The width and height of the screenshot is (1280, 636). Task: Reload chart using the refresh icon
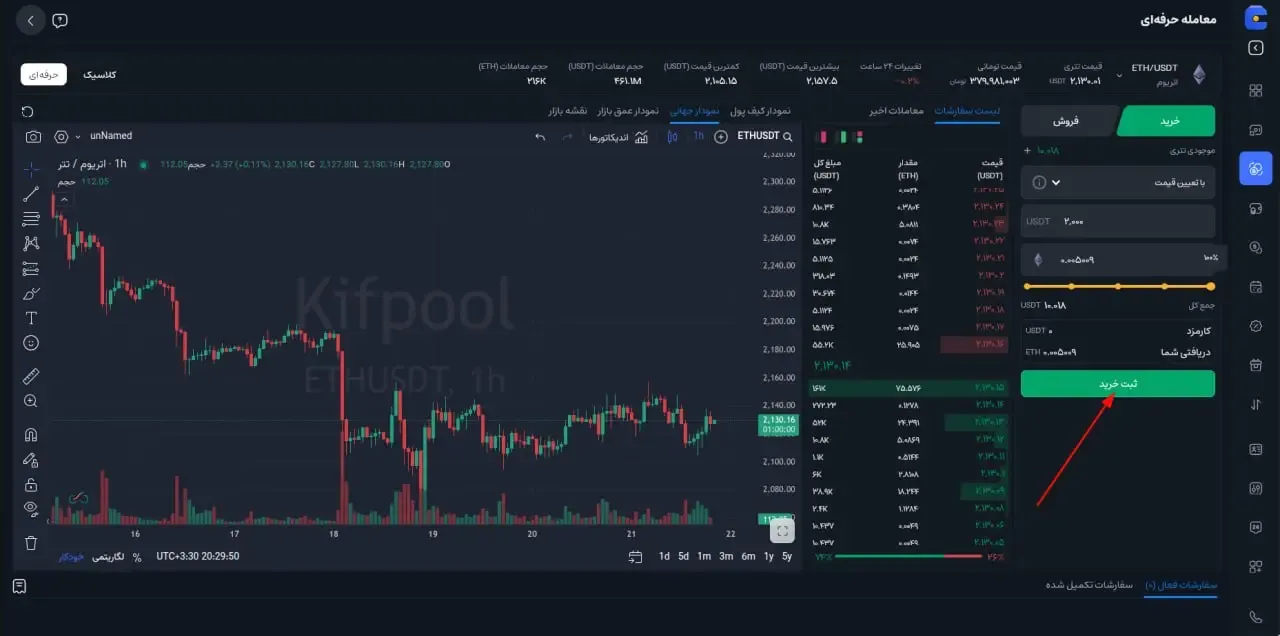28,111
